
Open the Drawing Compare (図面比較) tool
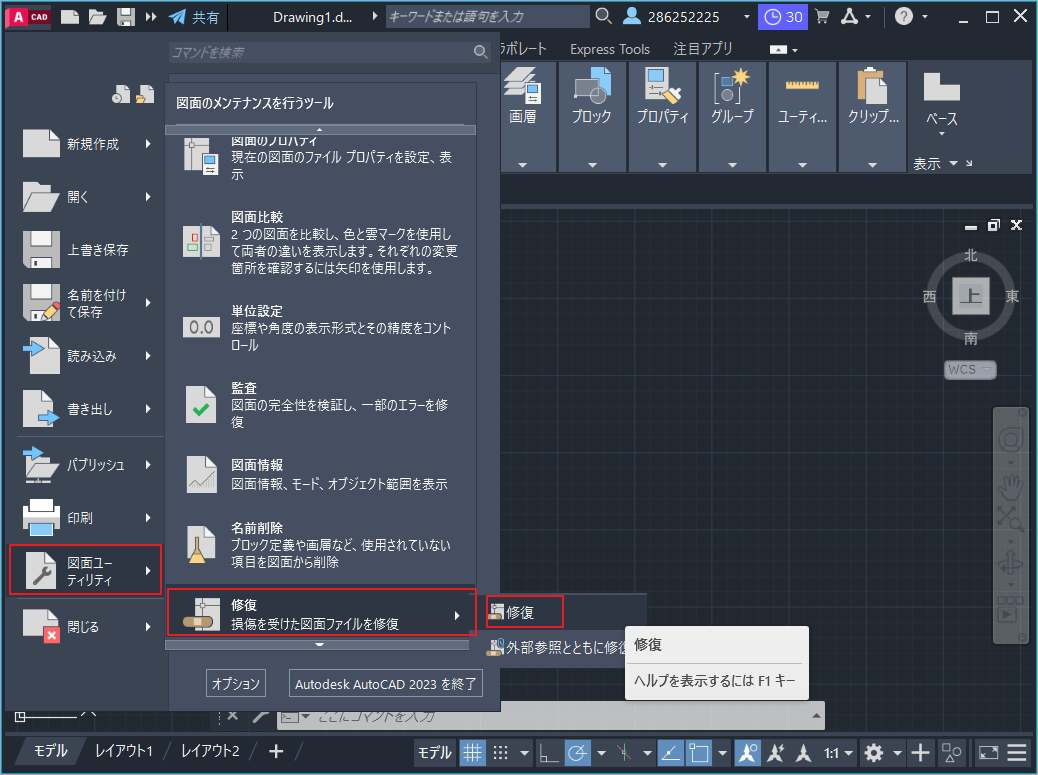(202, 241)
